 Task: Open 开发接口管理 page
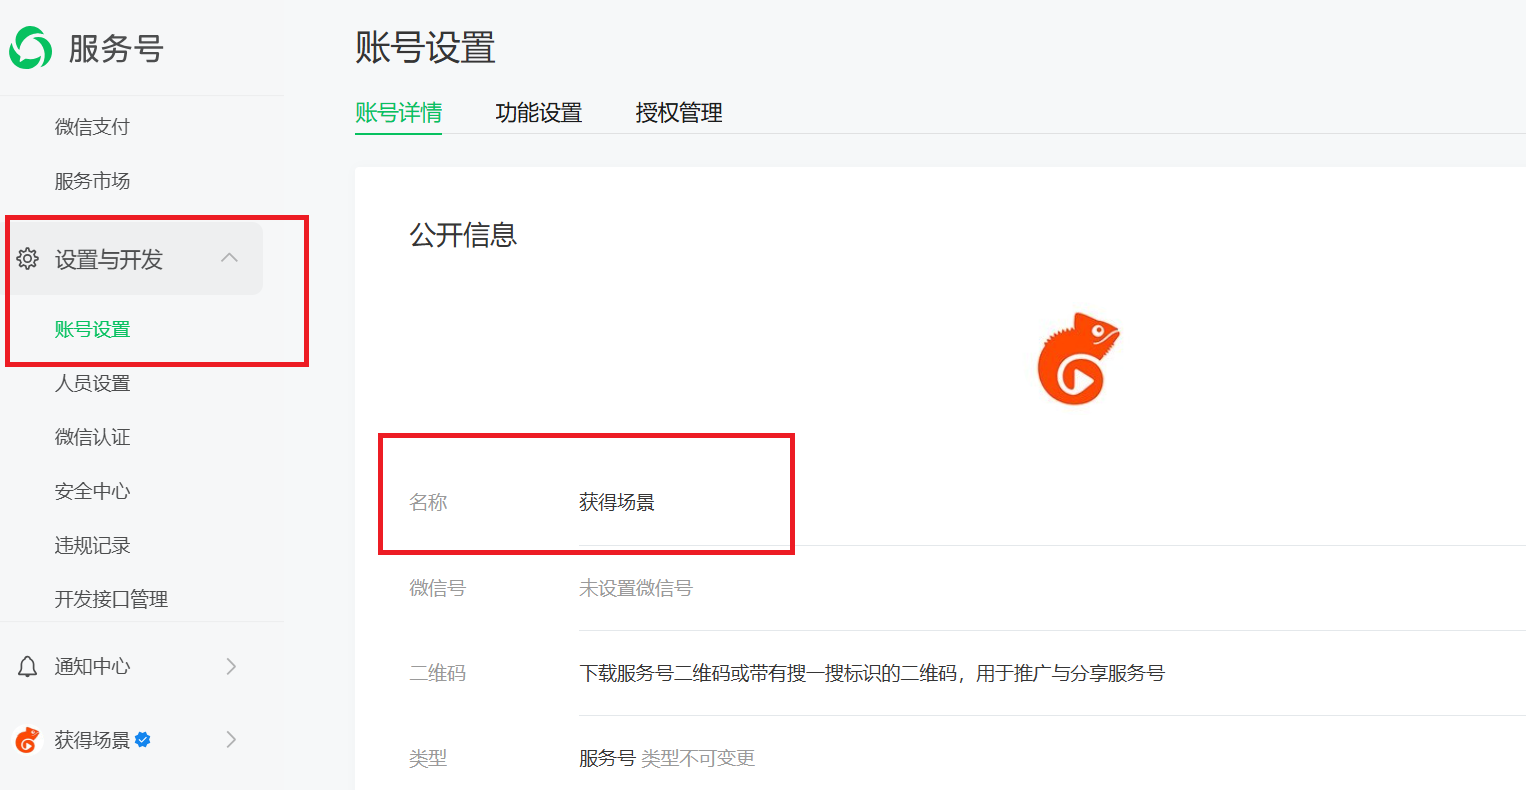pos(111,599)
